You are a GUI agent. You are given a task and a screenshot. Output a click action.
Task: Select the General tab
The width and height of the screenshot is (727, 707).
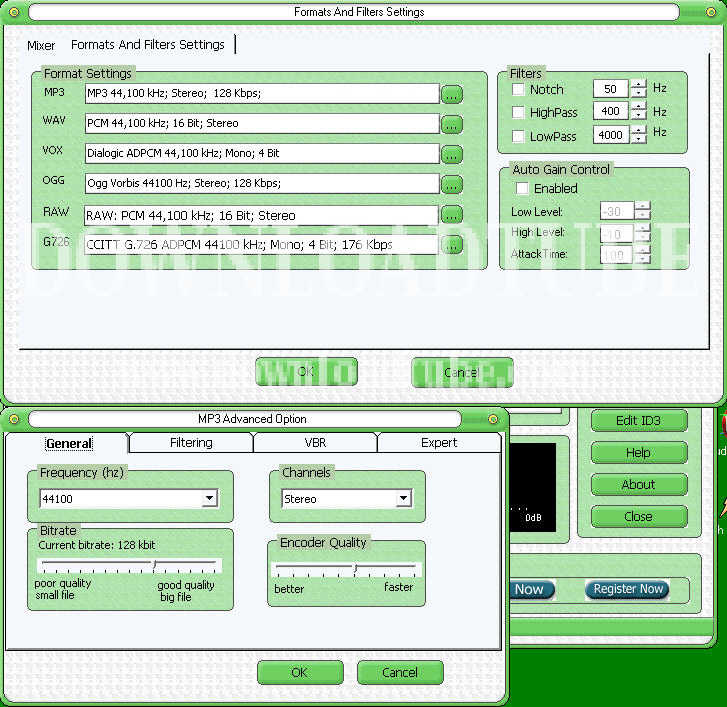69,443
